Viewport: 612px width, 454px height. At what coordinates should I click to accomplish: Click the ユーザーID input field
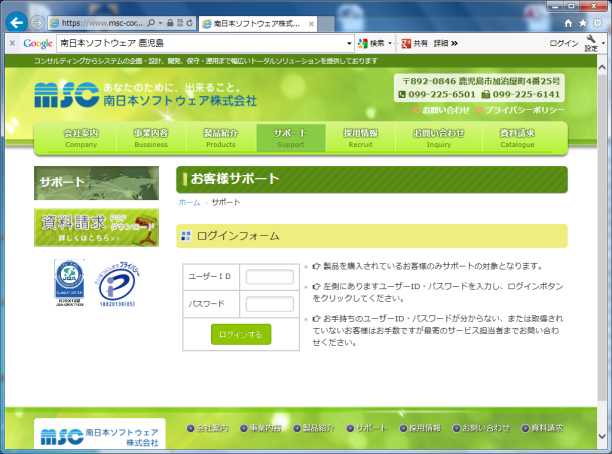tap(268, 278)
